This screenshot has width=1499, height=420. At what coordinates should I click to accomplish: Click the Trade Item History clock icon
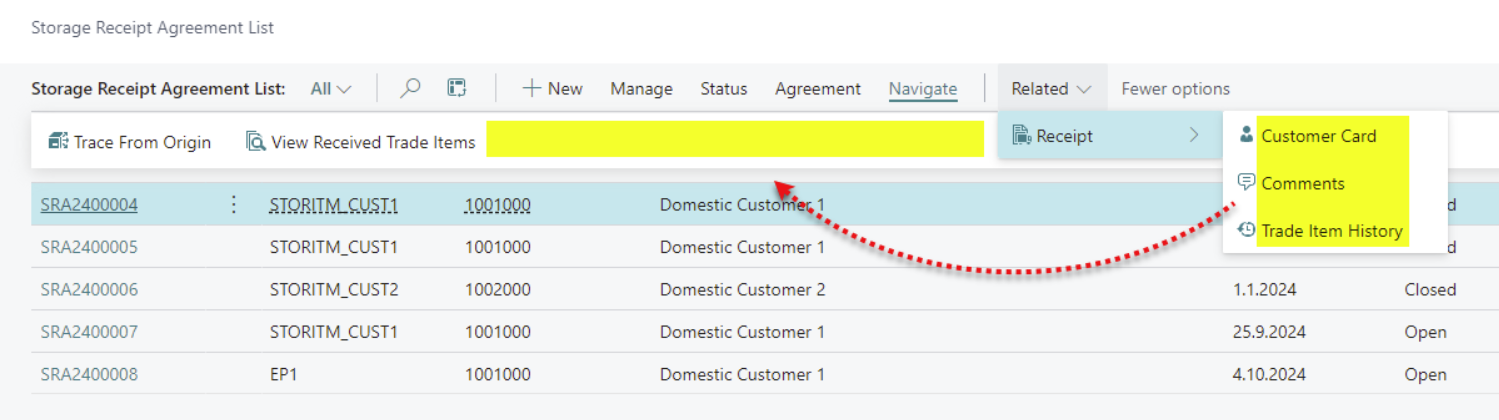1246,230
